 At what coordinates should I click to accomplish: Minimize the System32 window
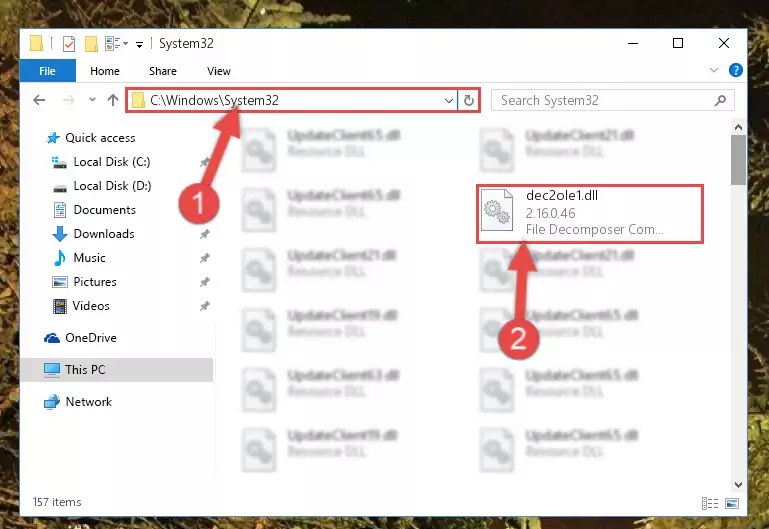[633, 44]
